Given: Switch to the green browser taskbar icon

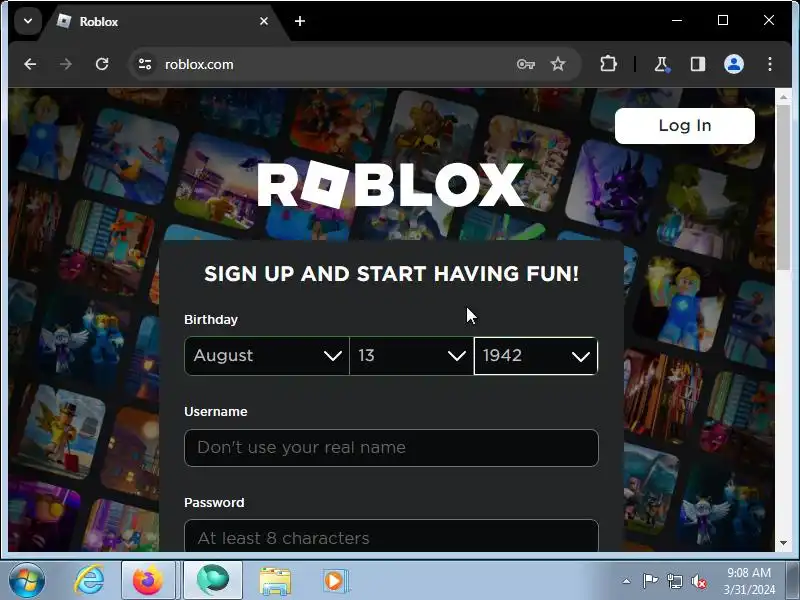Looking at the screenshot, I should 212,581.
